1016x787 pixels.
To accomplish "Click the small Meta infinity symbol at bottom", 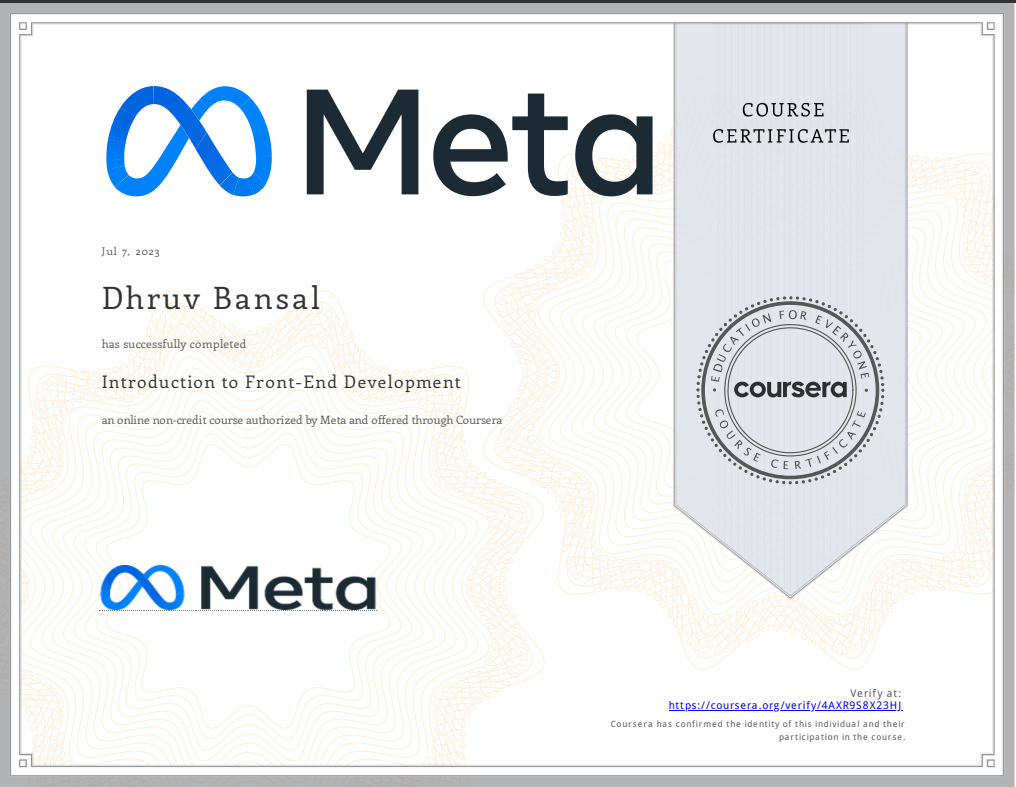I will (143, 587).
